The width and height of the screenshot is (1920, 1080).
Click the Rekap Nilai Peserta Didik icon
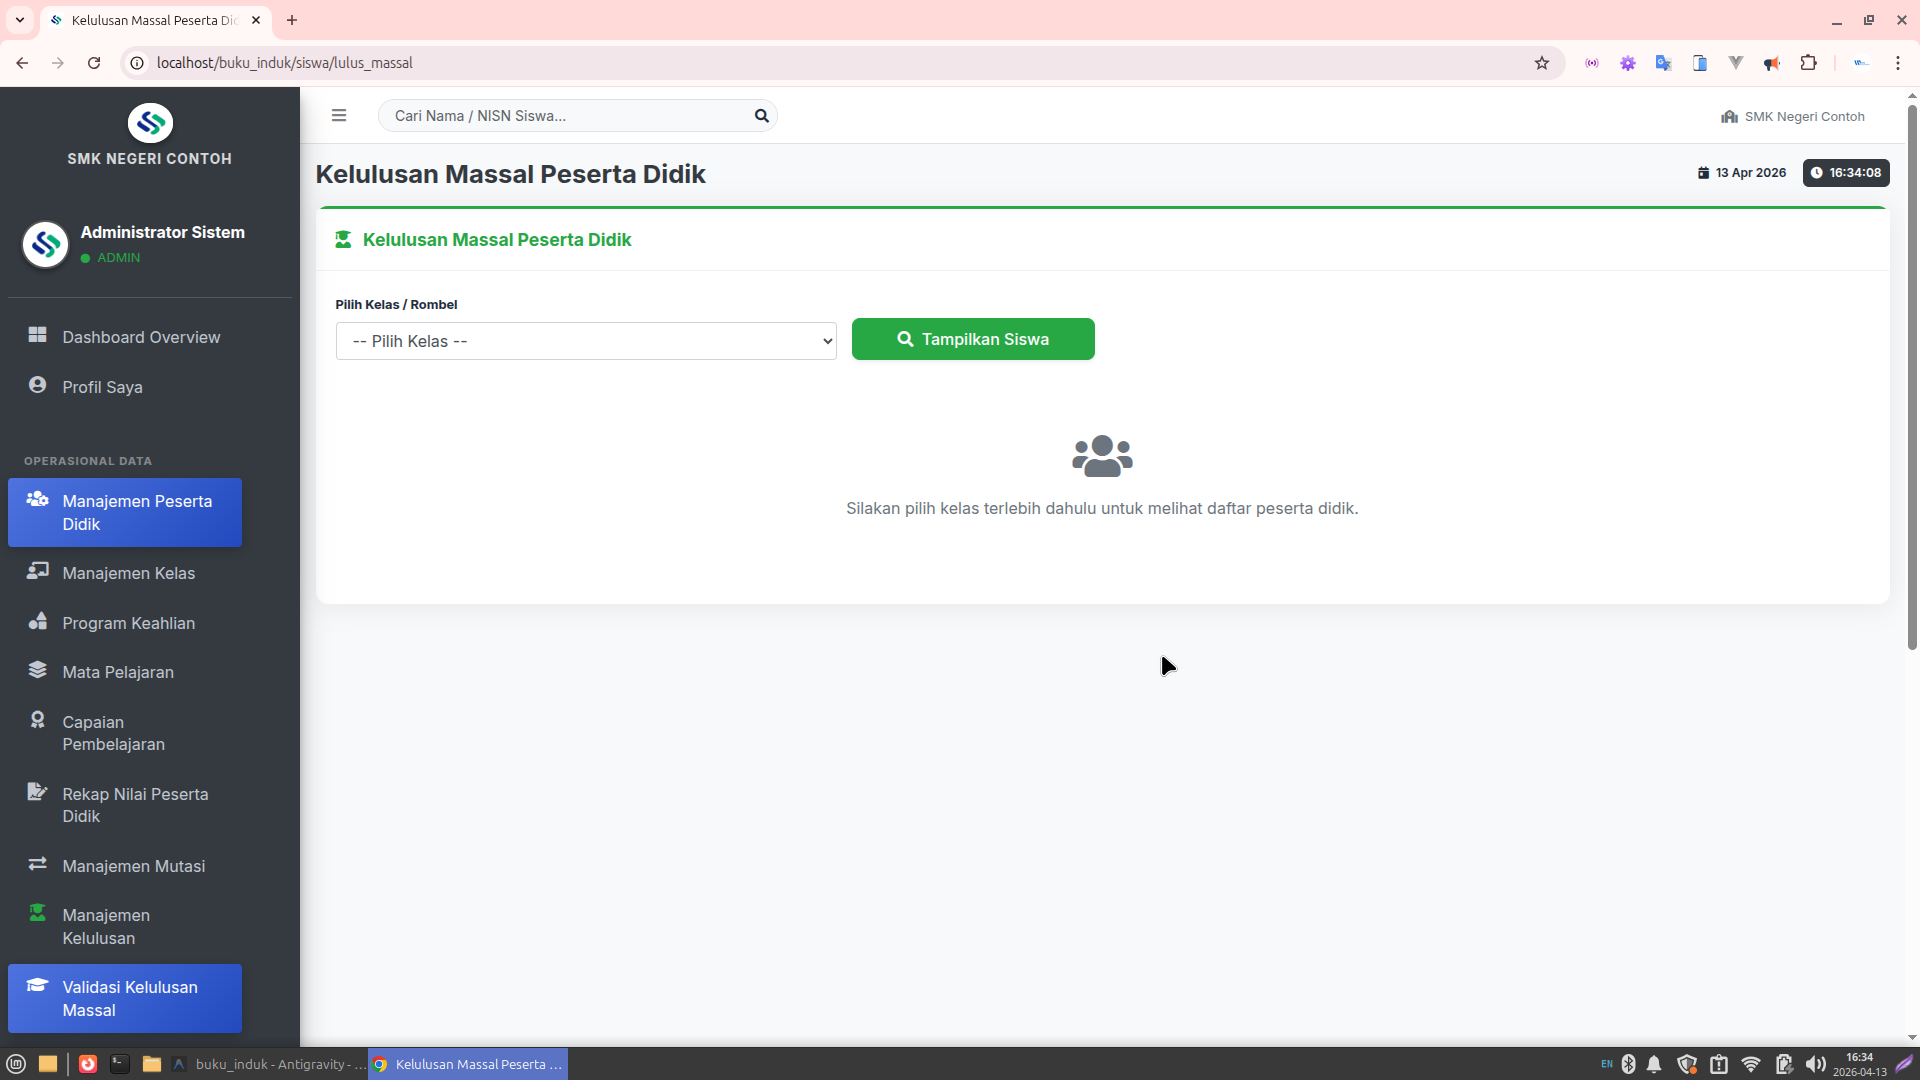38,792
